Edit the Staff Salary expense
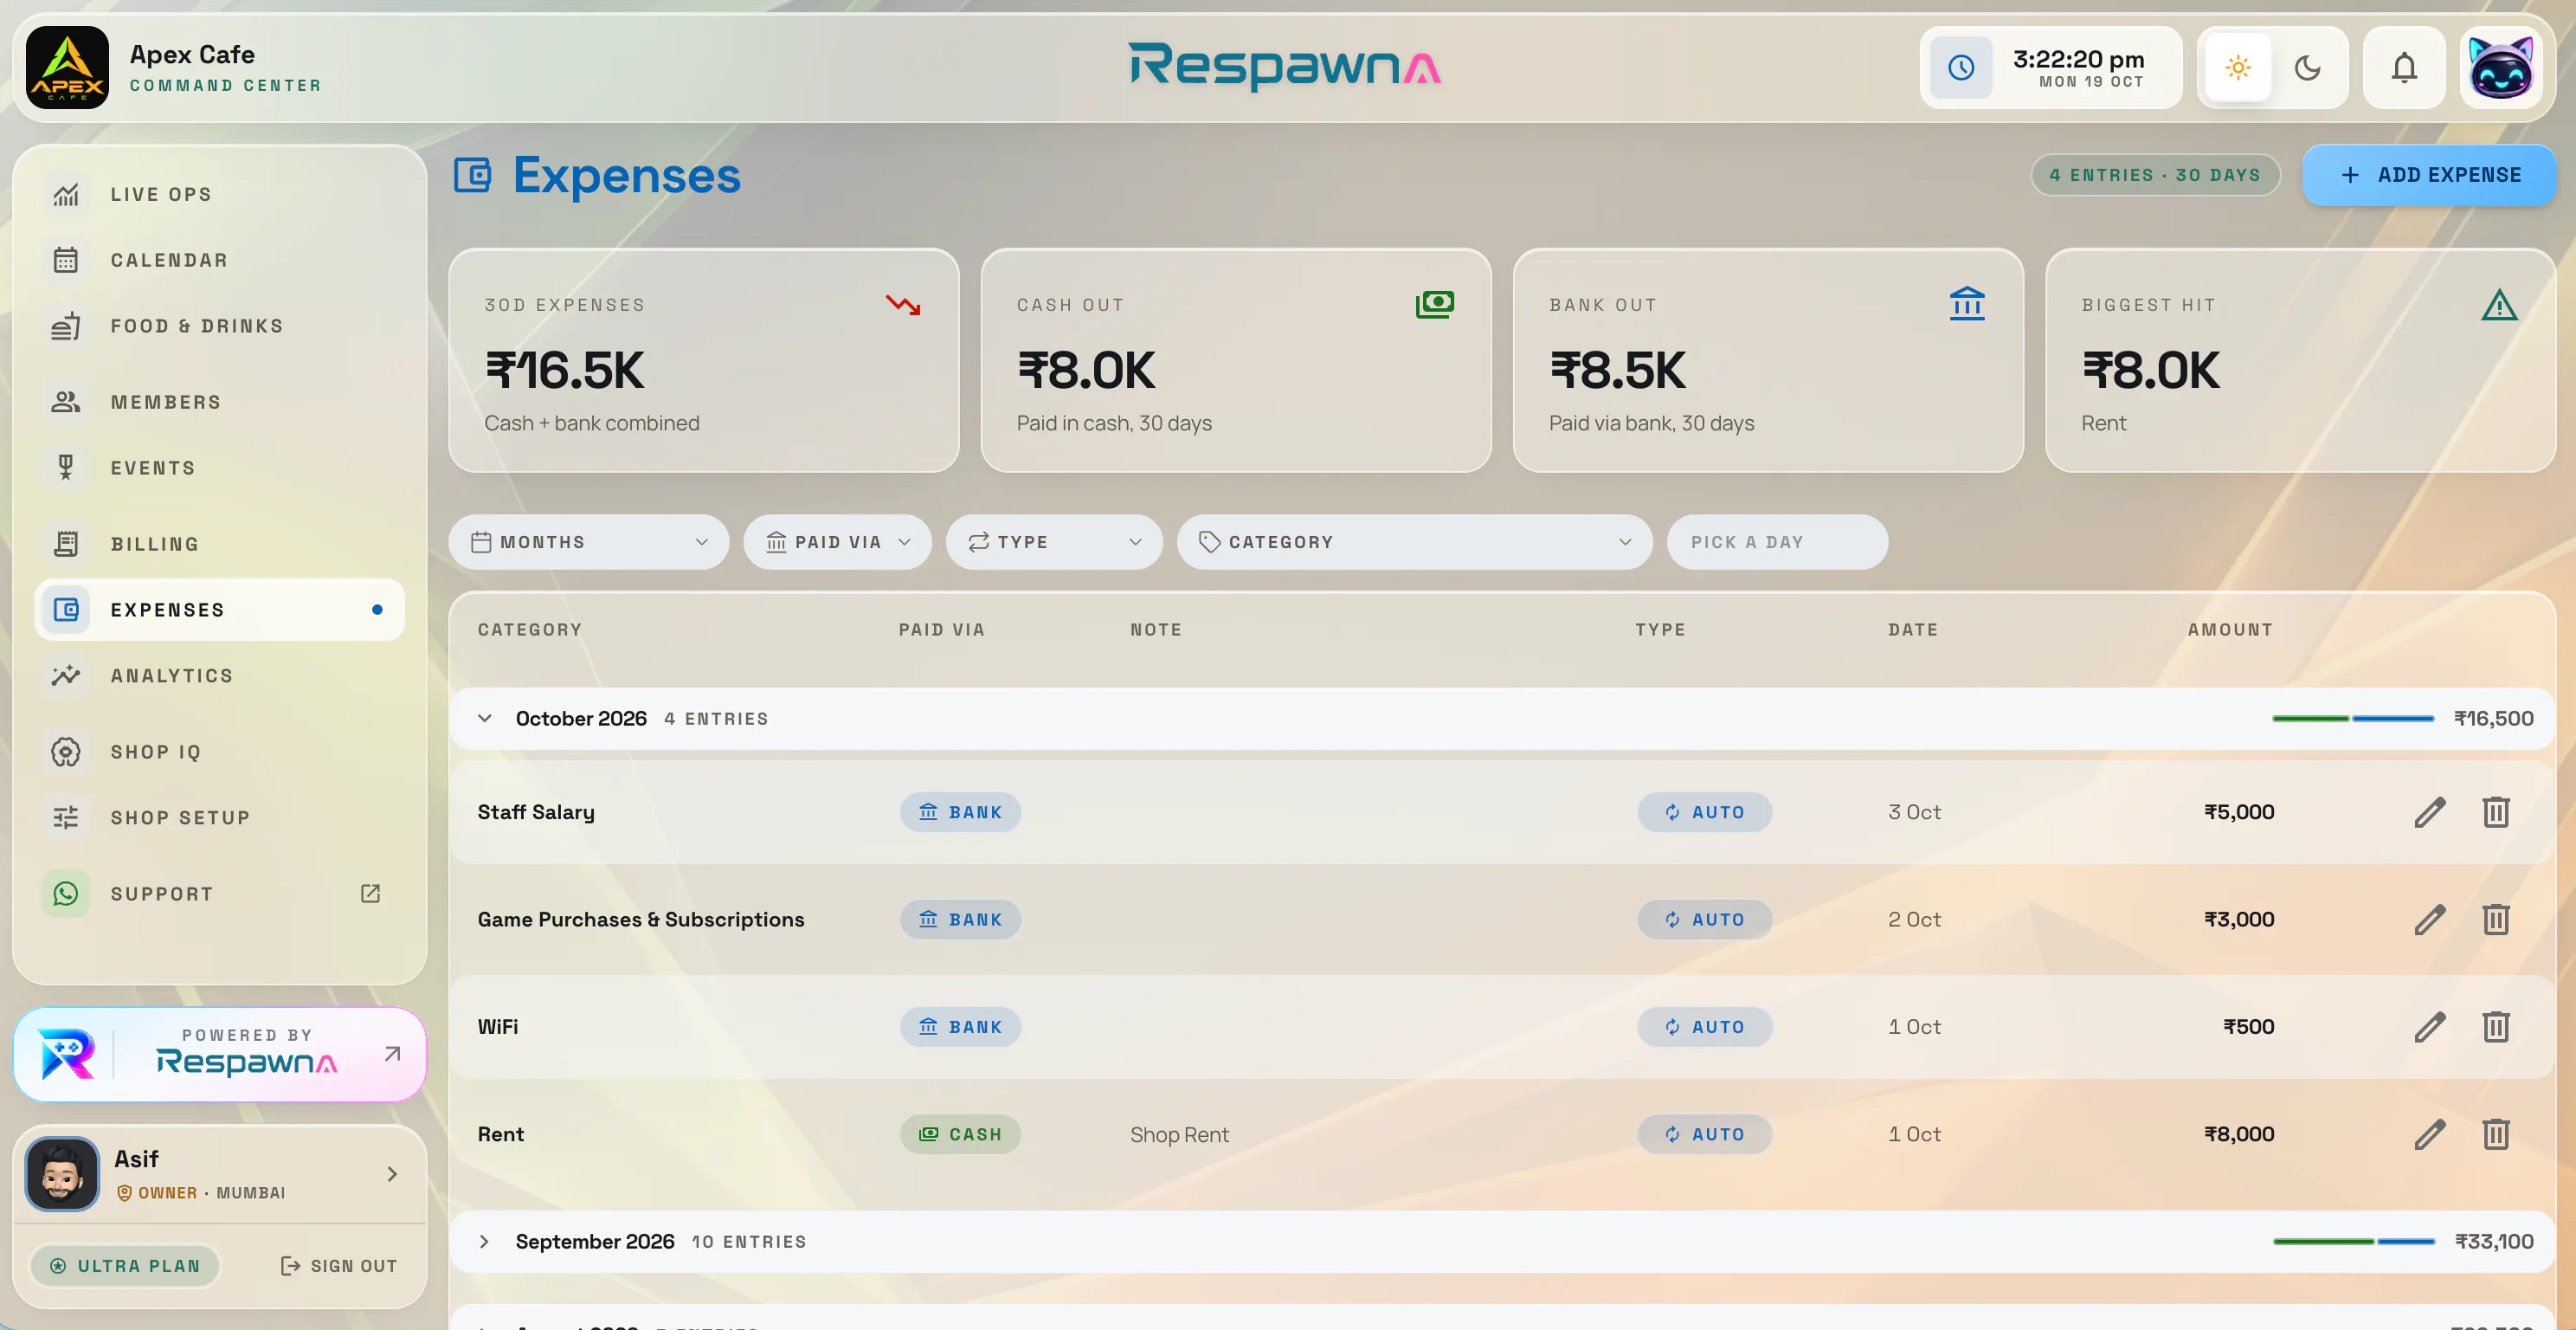 (x=2429, y=812)
